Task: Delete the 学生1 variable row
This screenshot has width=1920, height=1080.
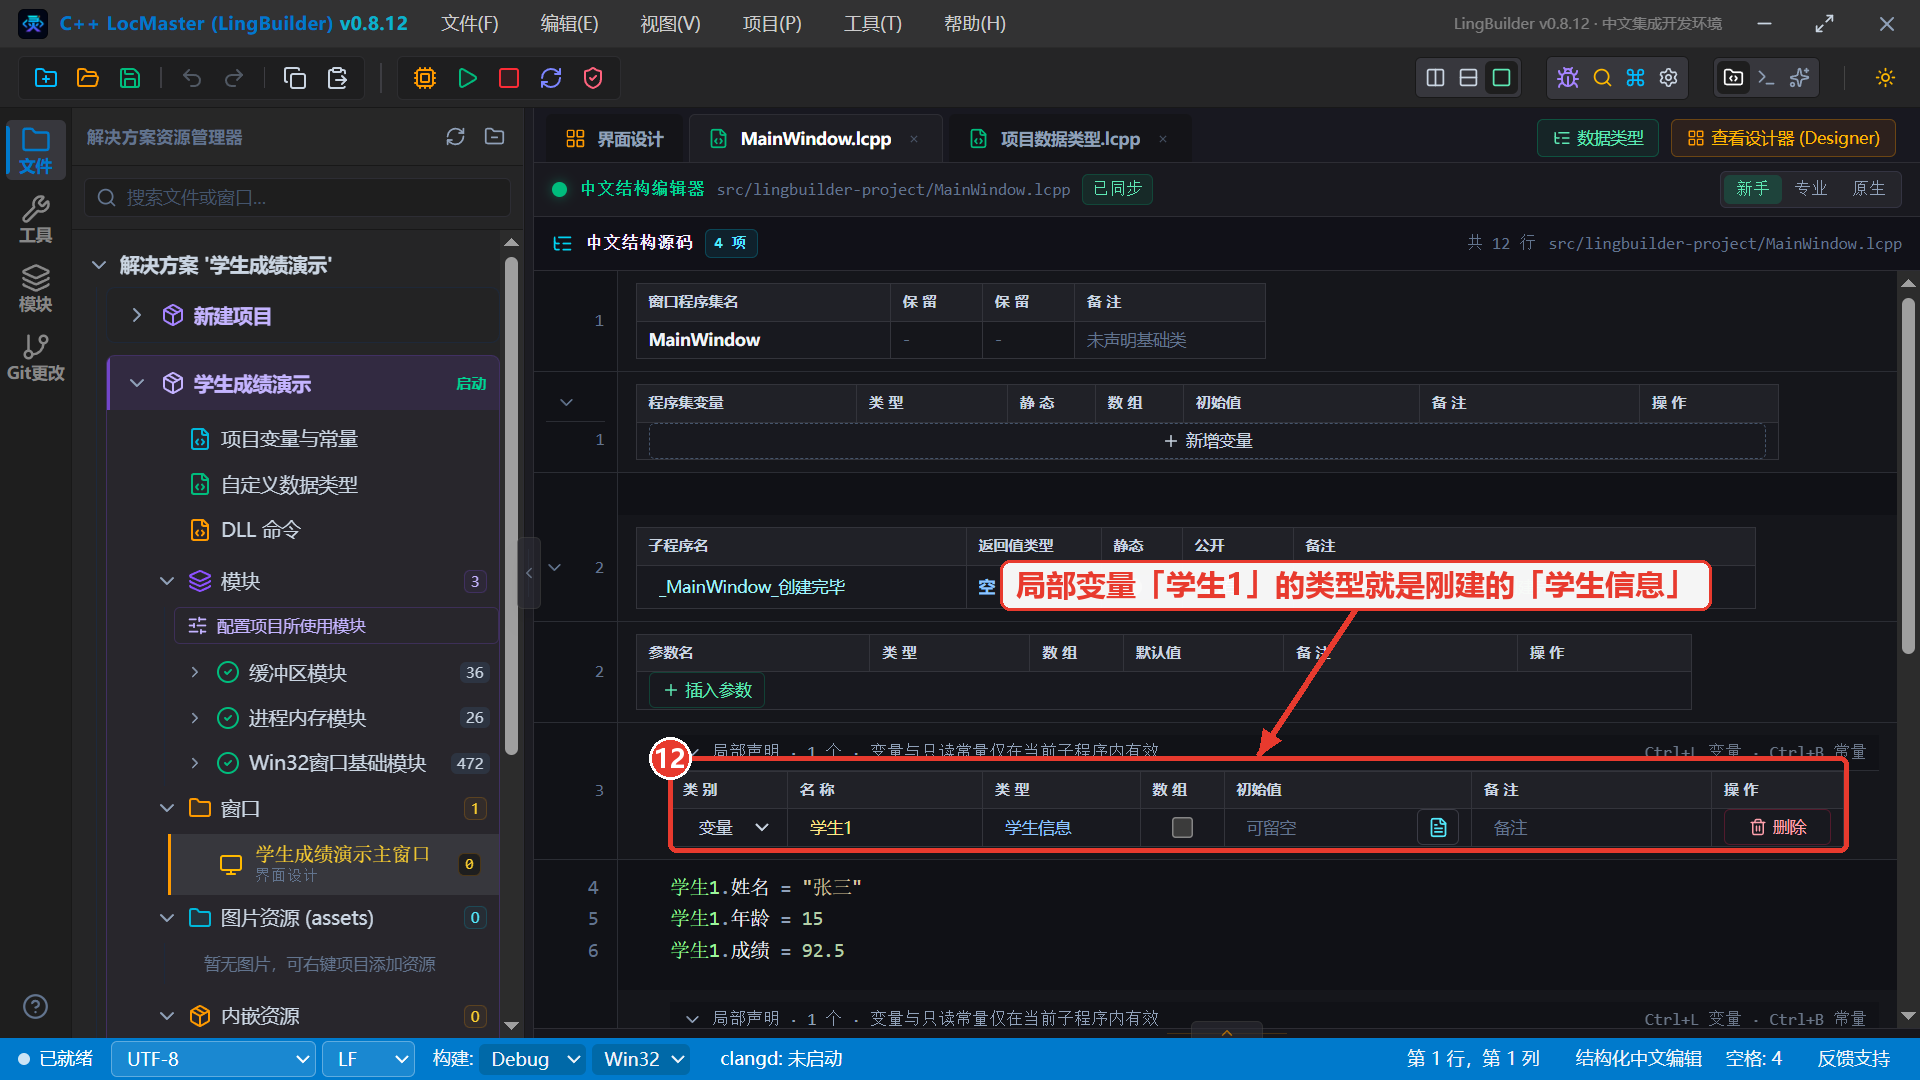Action: tap(1778, 828)
